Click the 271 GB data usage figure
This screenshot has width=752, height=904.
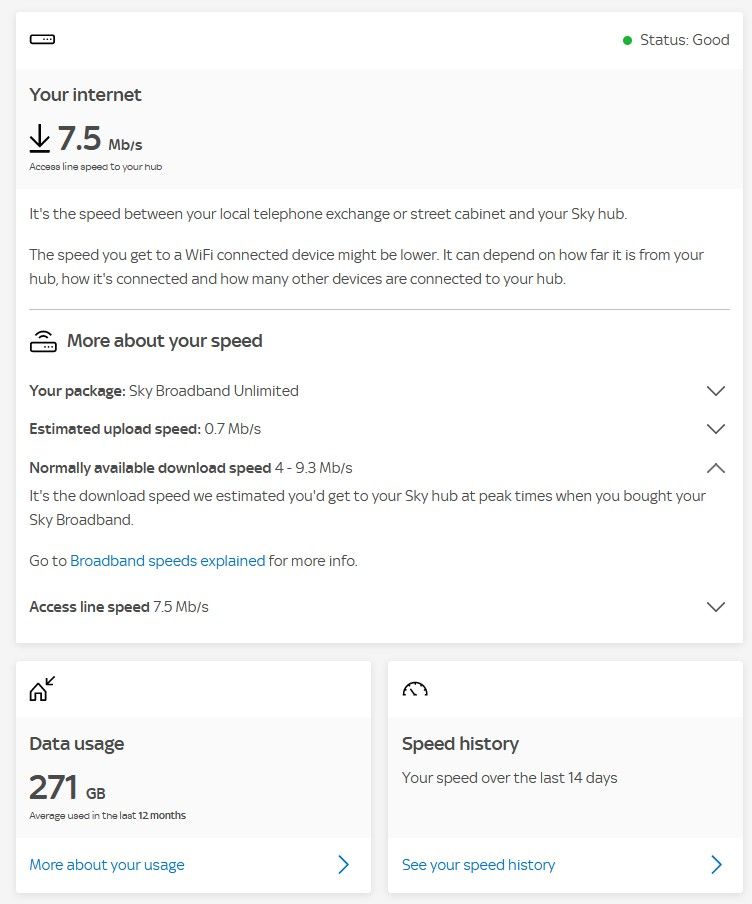pyautogui.click(x=67, y=788)
